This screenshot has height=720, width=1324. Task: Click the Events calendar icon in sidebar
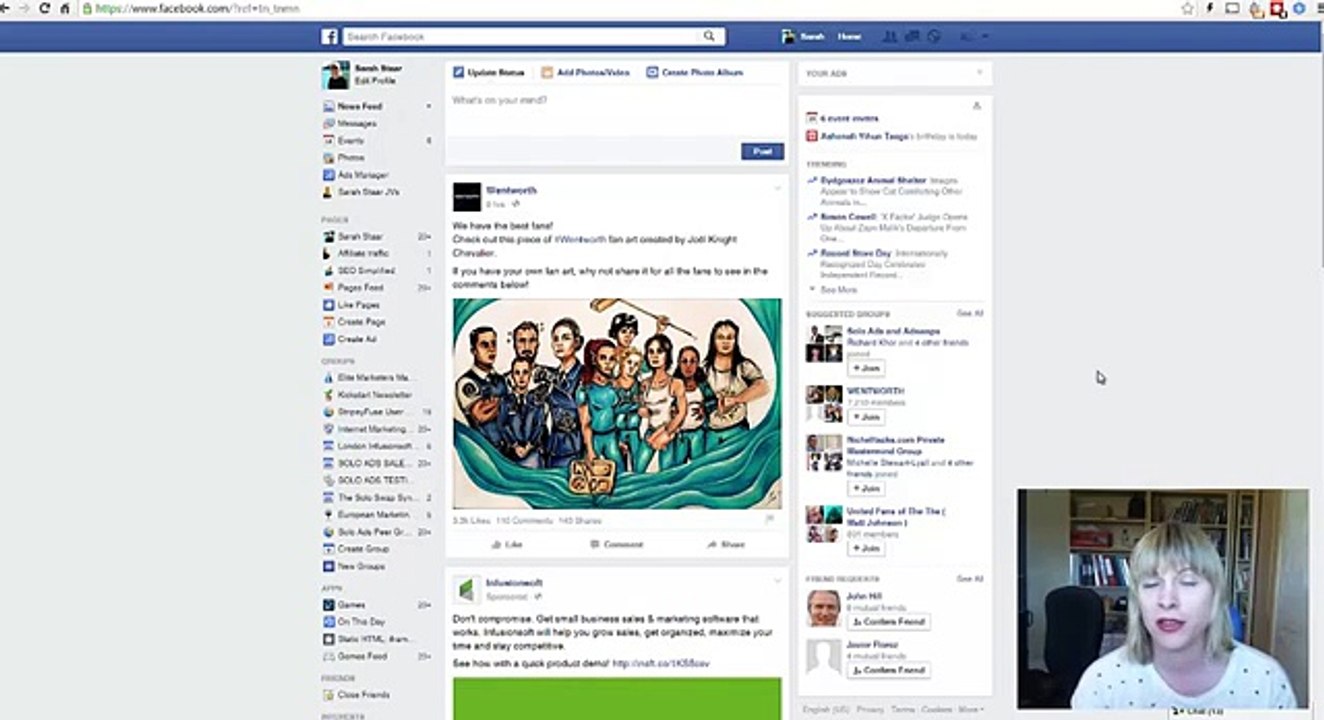click(x=328, y=141)
